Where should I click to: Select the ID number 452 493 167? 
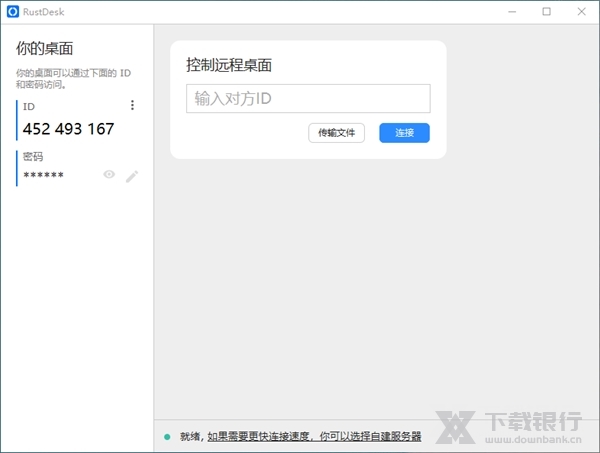pos(68,129)
